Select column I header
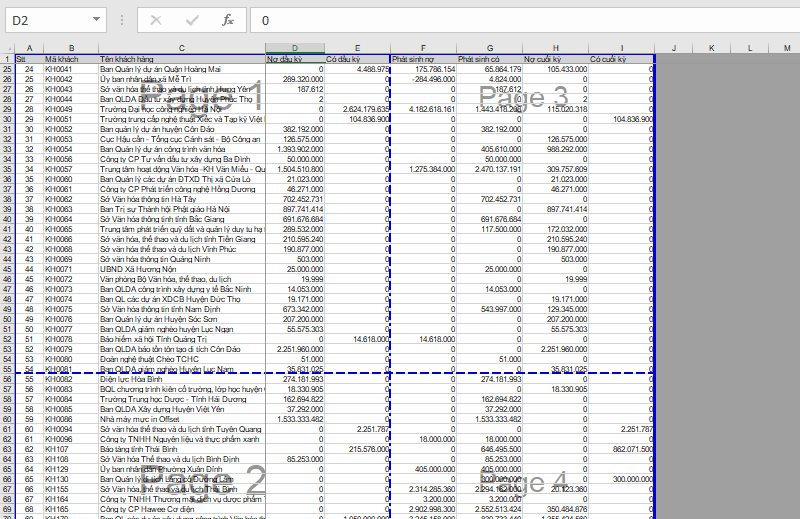This screenshot has width=800, height=519. pos(621,48)
